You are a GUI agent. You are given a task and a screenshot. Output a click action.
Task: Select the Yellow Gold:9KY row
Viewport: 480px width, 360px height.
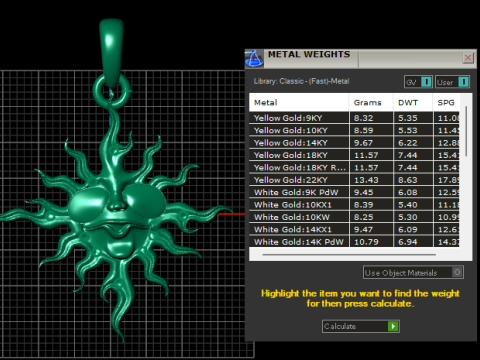click(354, 118)
